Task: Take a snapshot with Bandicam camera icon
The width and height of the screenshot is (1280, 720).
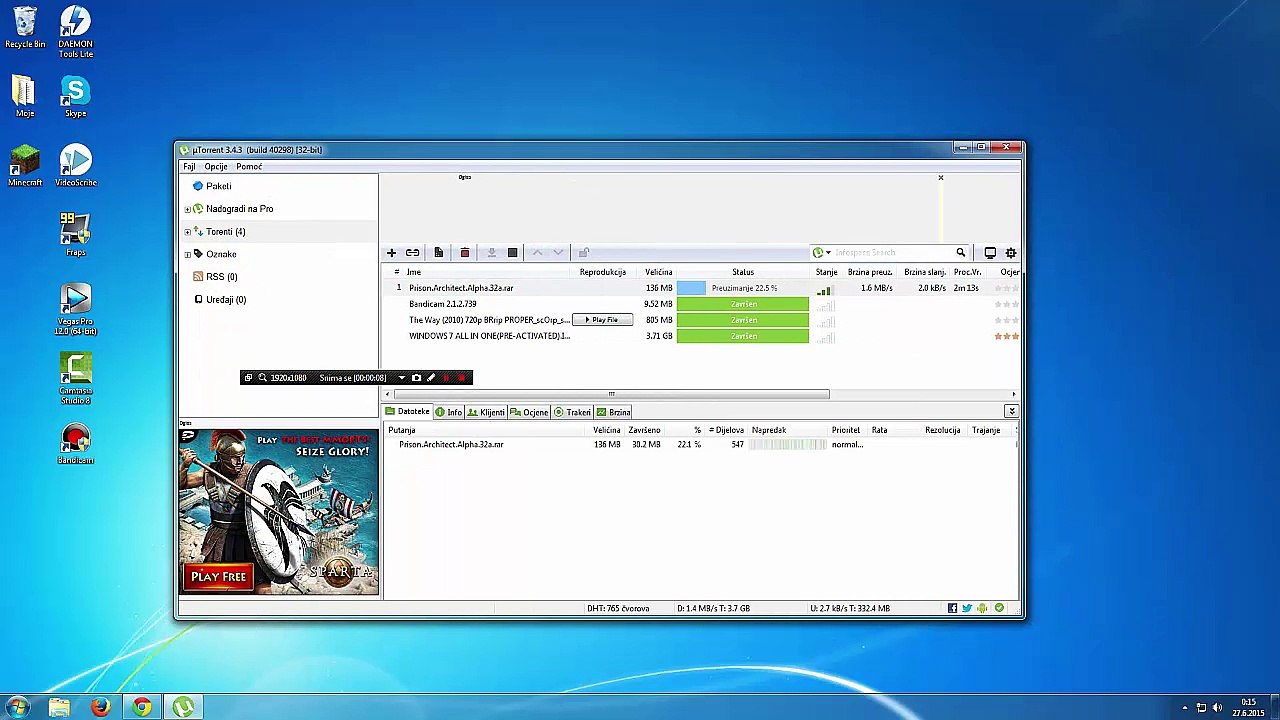Action: (x=416, y=378)
